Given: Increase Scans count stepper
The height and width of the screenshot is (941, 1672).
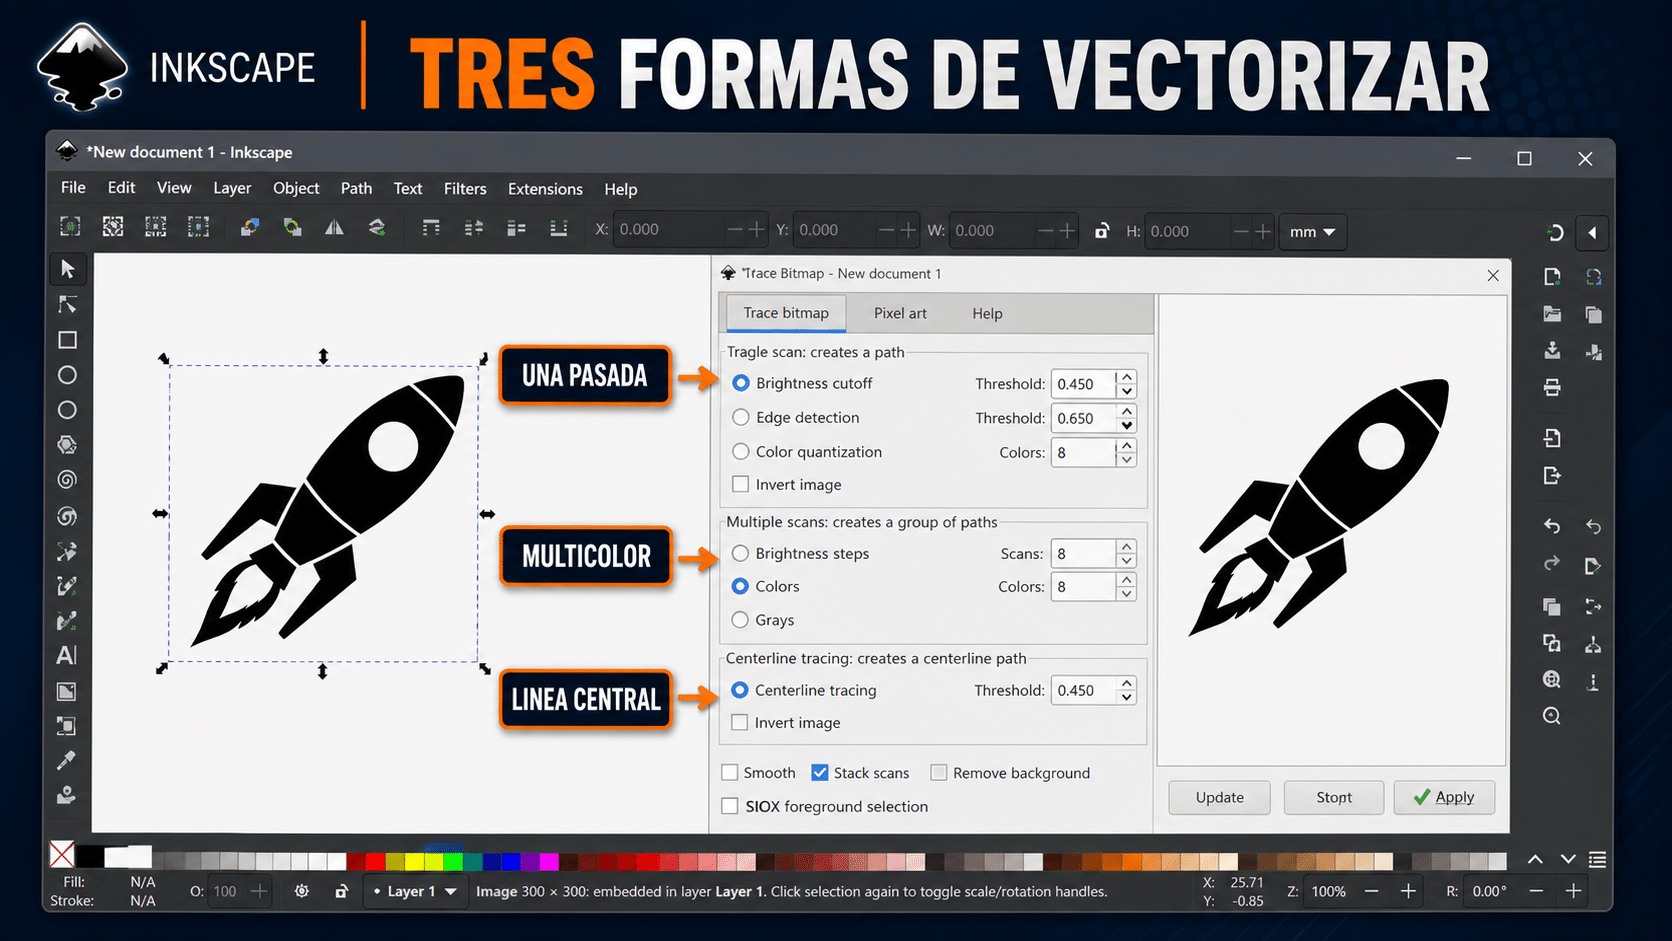Looking at the screenshot, I should pos(1127,546).
